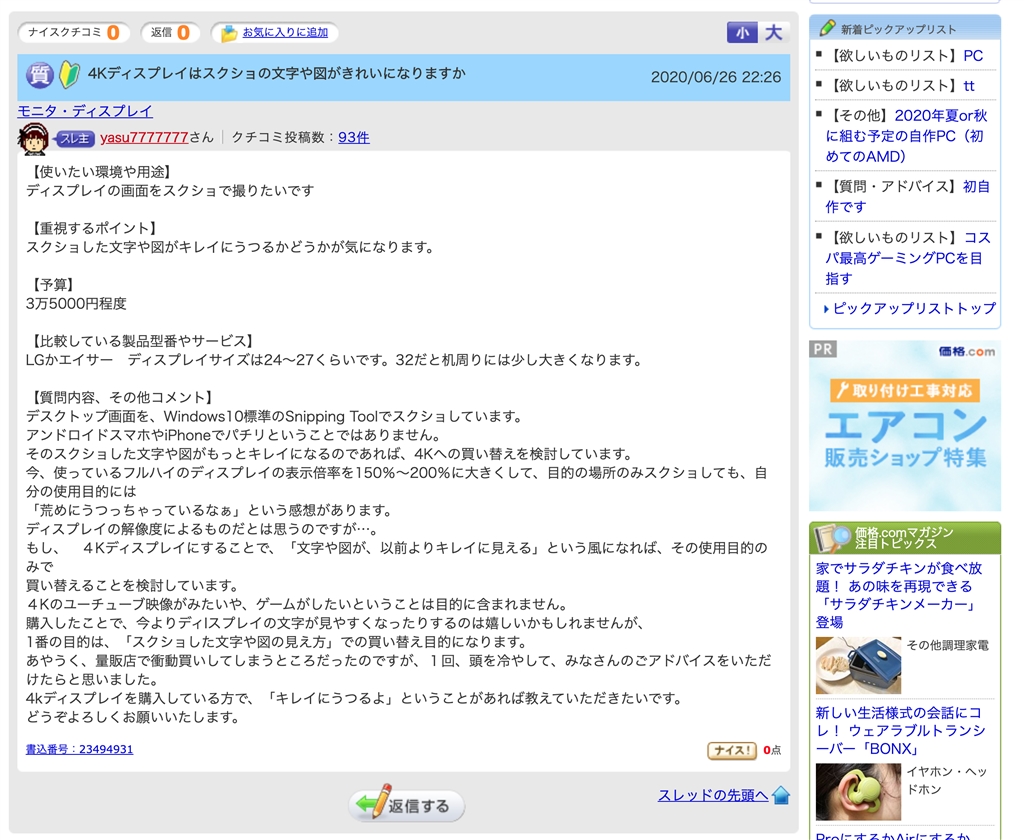Click the BONX earphone thumbnail image

tap(858, 792)
